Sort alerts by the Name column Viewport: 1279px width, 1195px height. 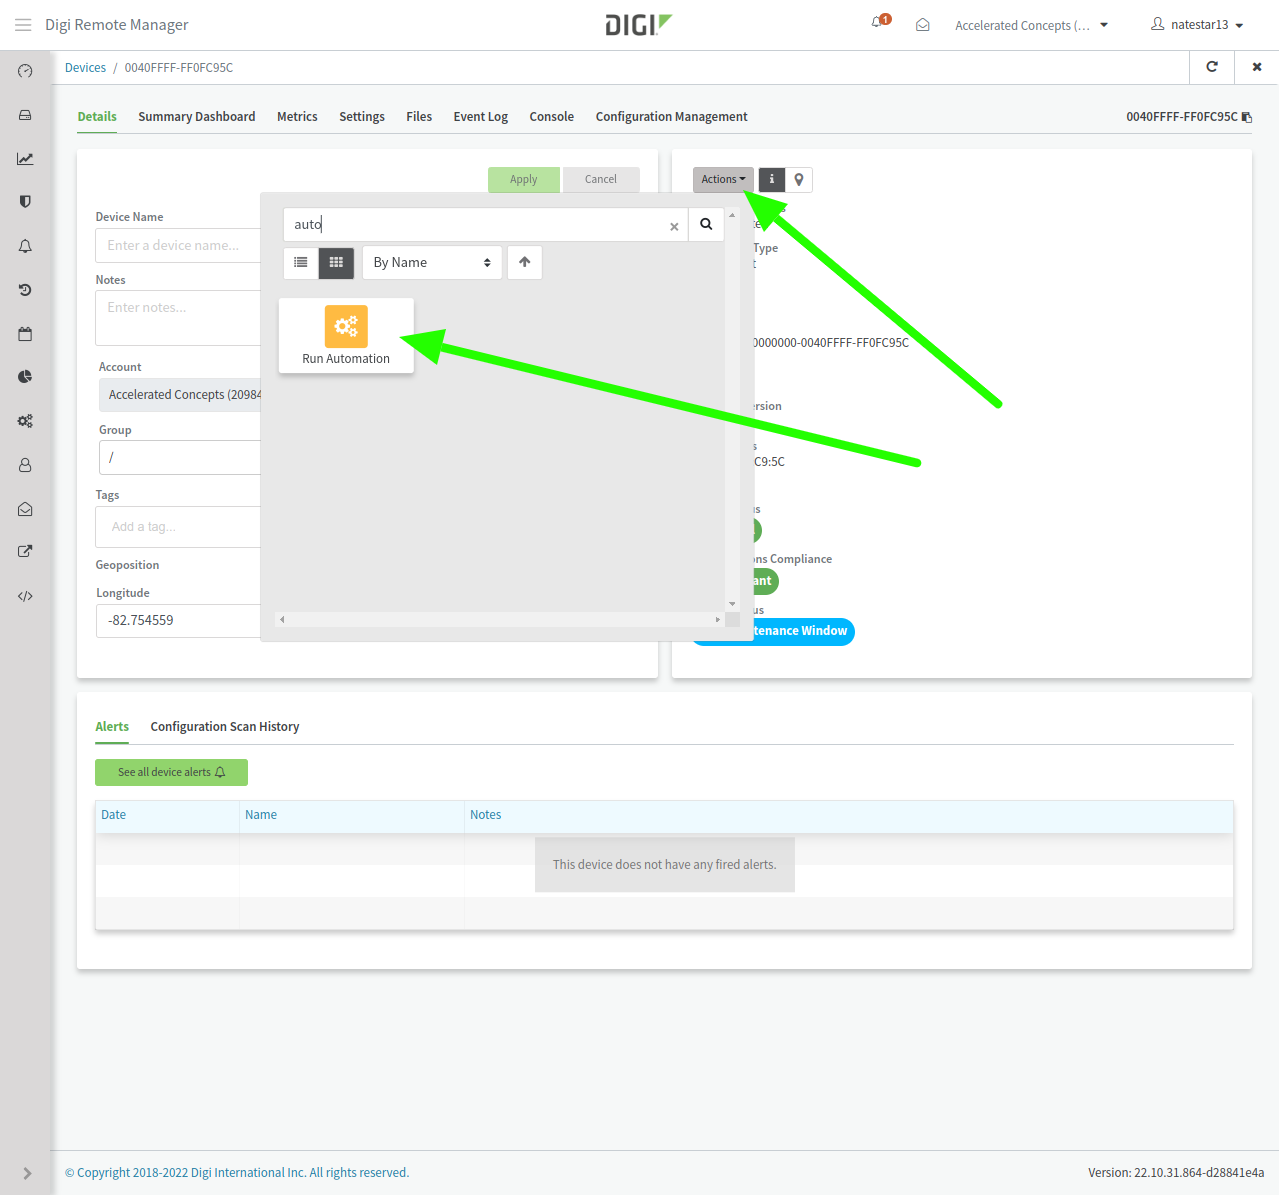pos(352,815)
